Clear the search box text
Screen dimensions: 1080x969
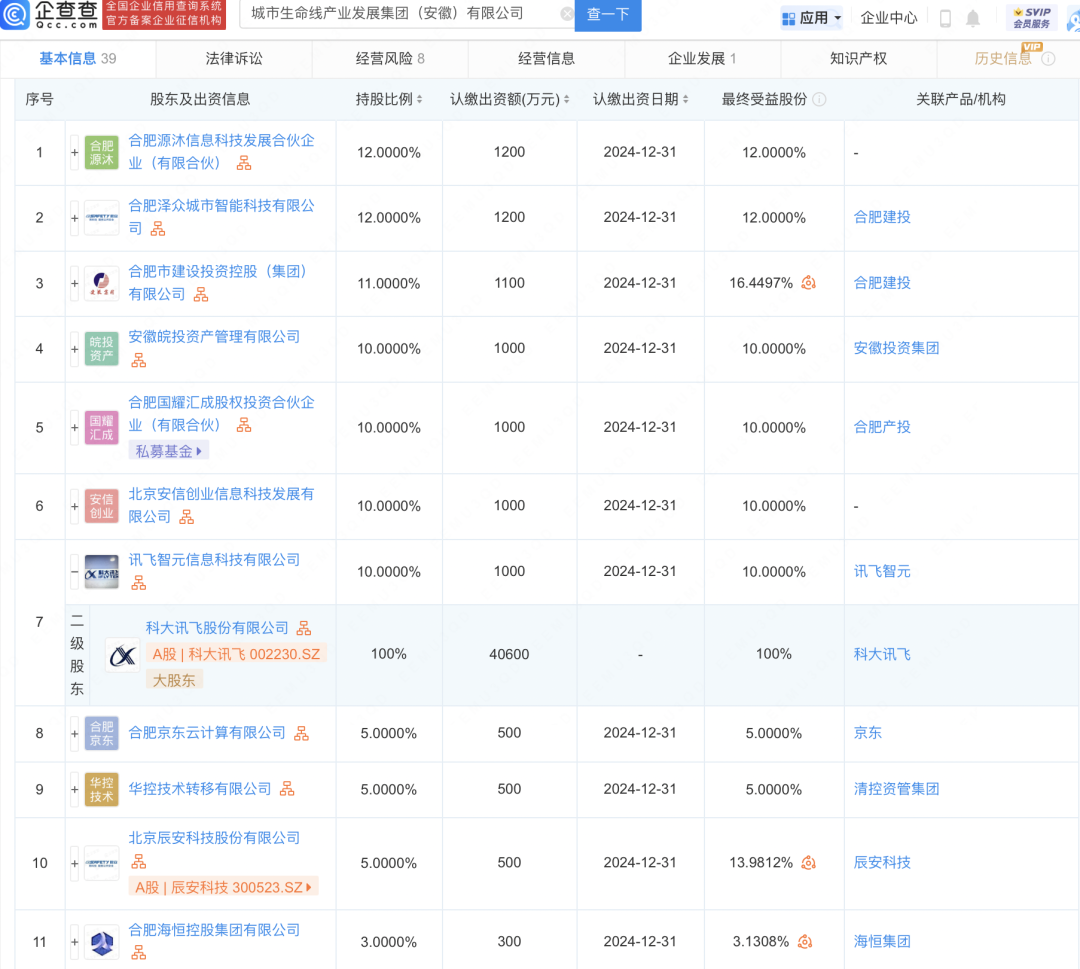[567, 14]
